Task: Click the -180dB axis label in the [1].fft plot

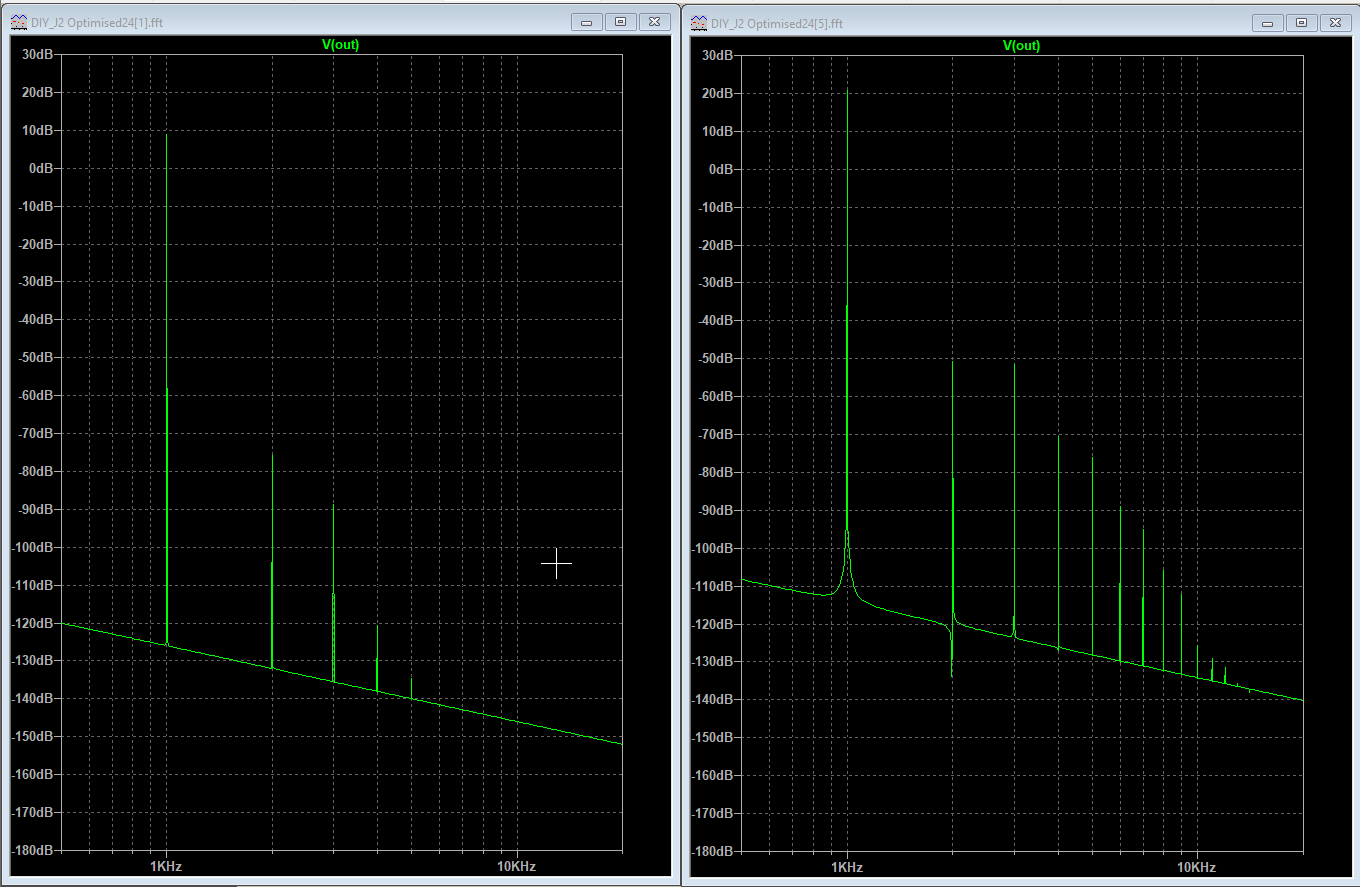Action: click(x=33, y=850)
